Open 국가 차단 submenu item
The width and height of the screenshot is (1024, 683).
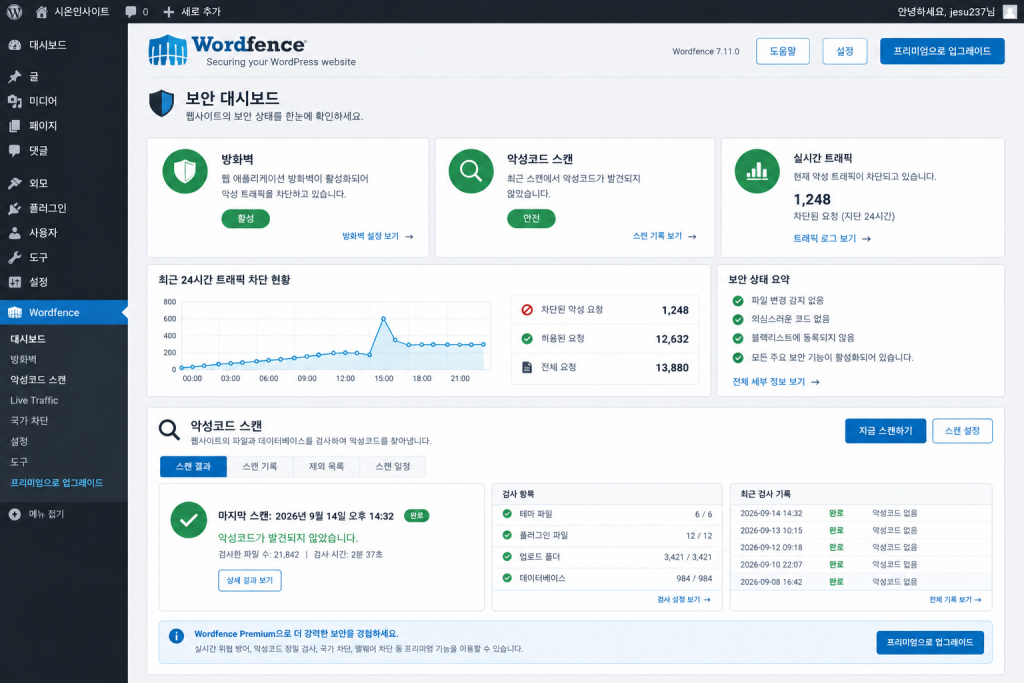pyautogui.click(x=29, y=421)
